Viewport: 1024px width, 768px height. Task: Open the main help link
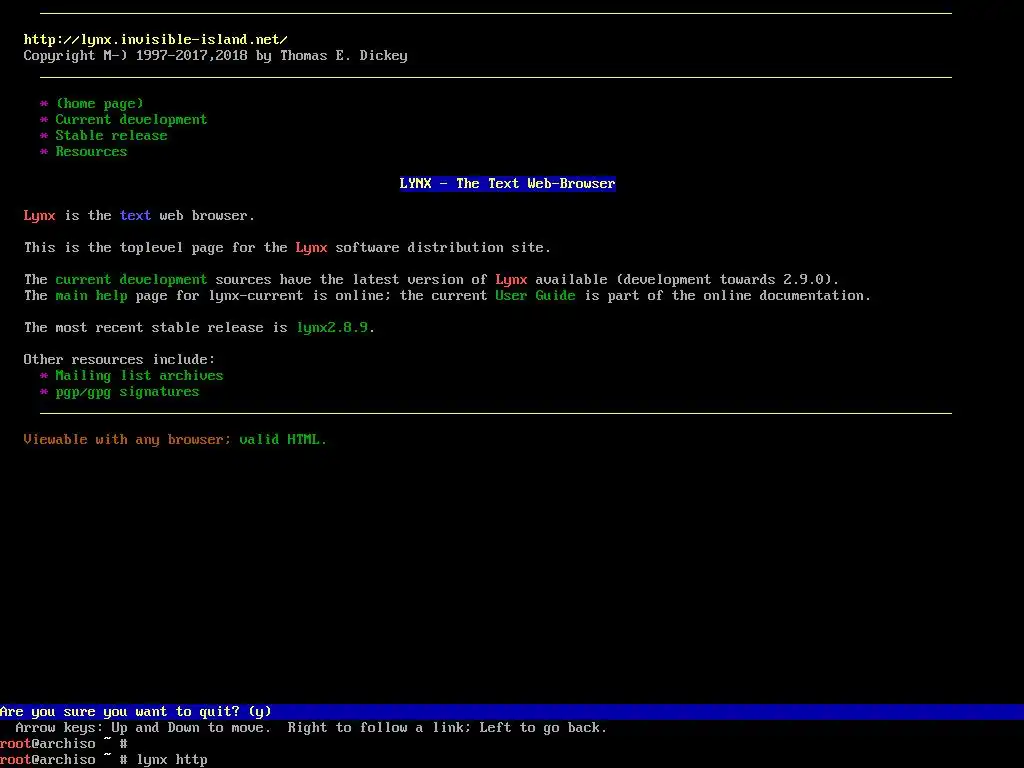(x=91, y=295)
